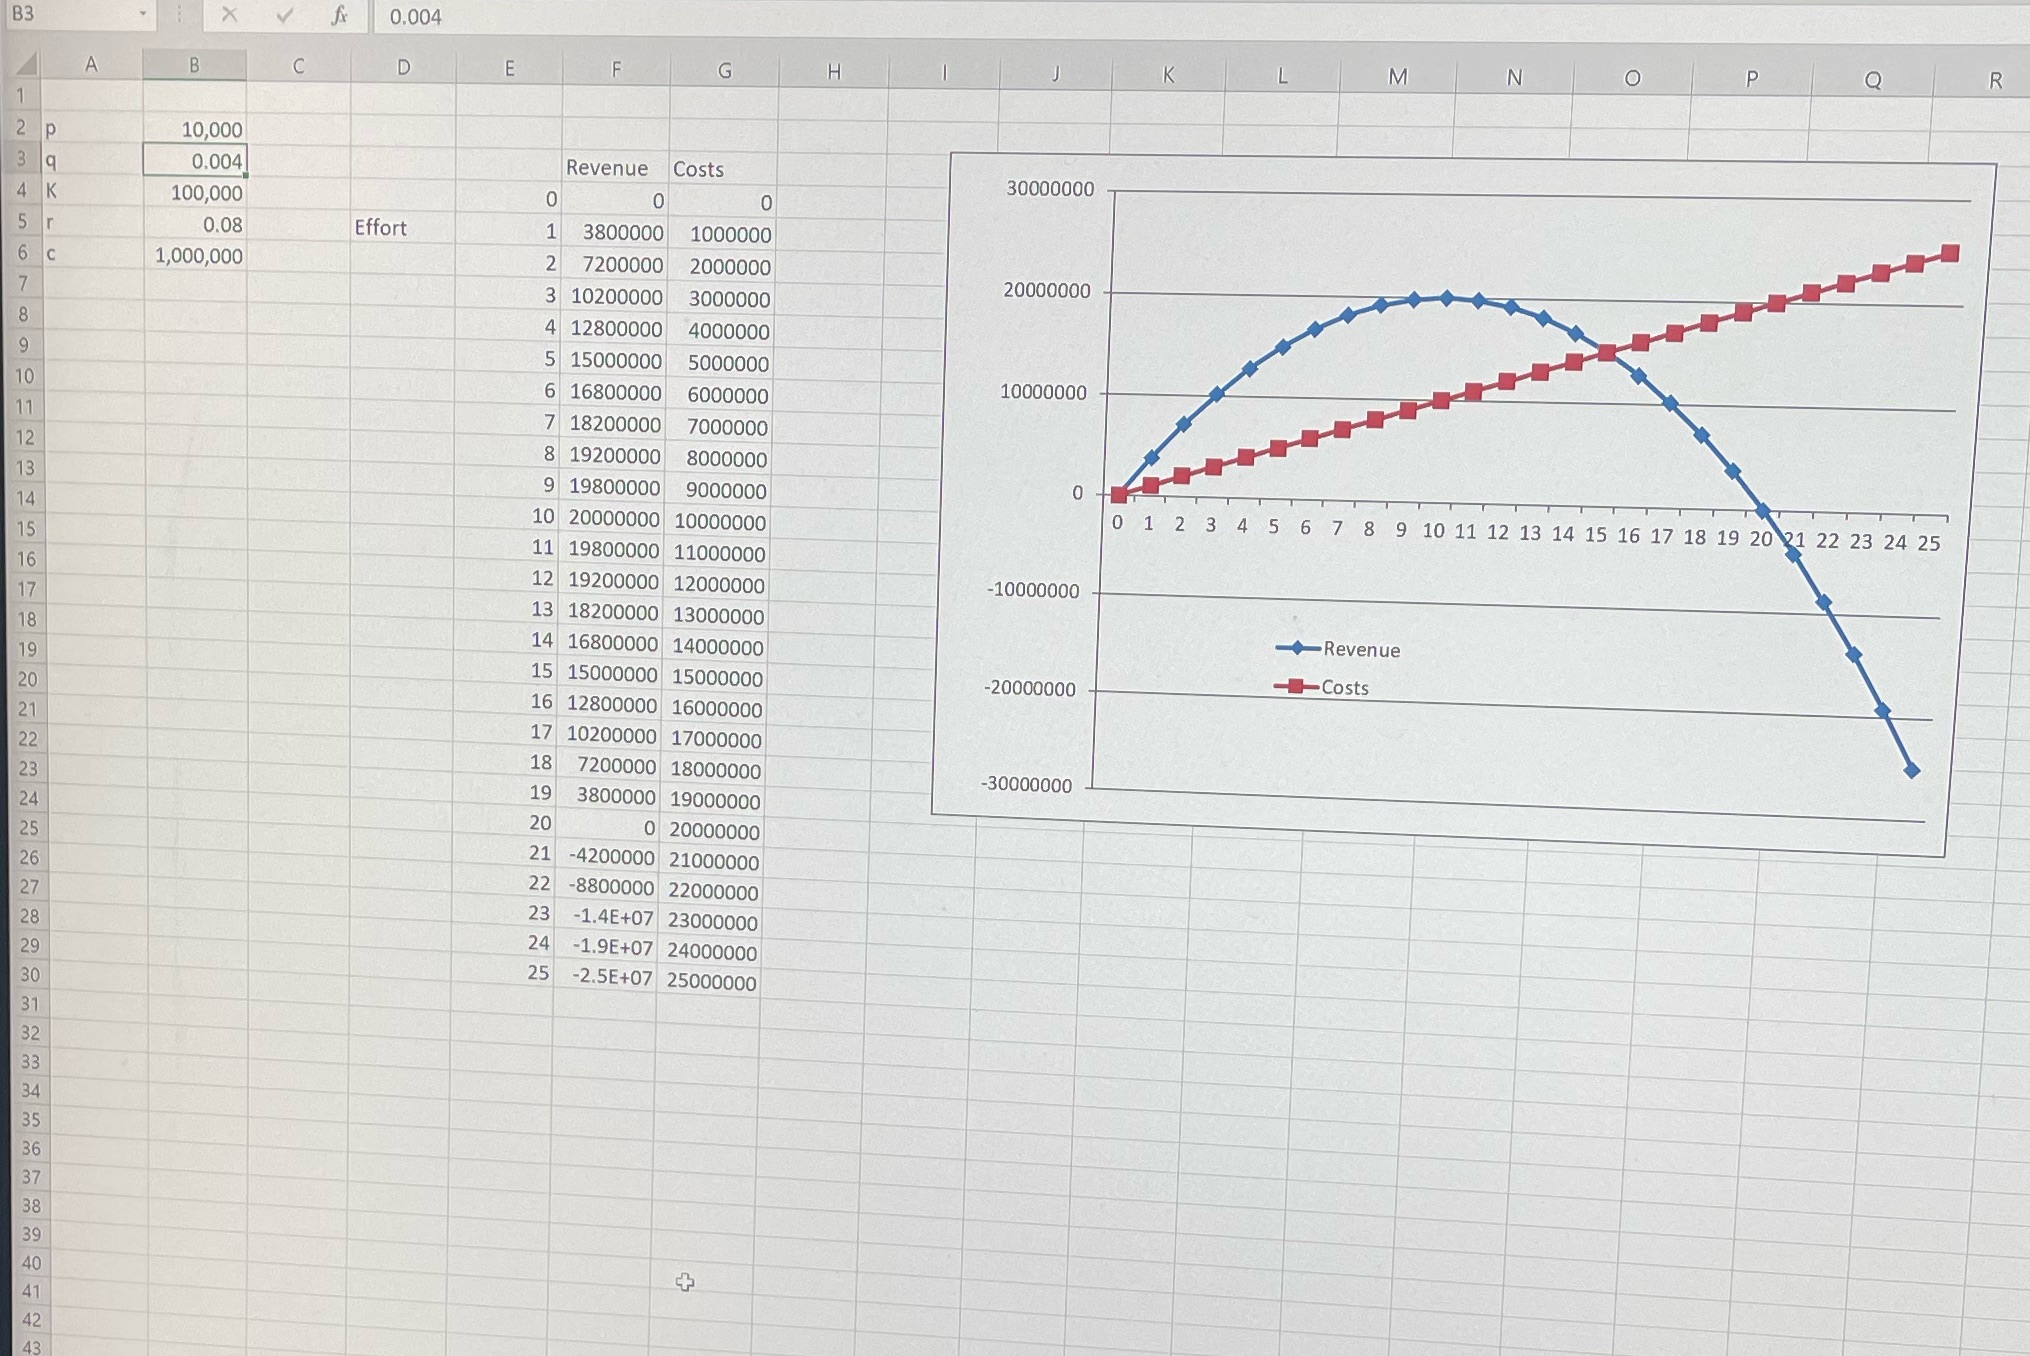Click cell B6 with value 1,000,000
The image size is (2030, 1356).
click(x=196, y=256)
